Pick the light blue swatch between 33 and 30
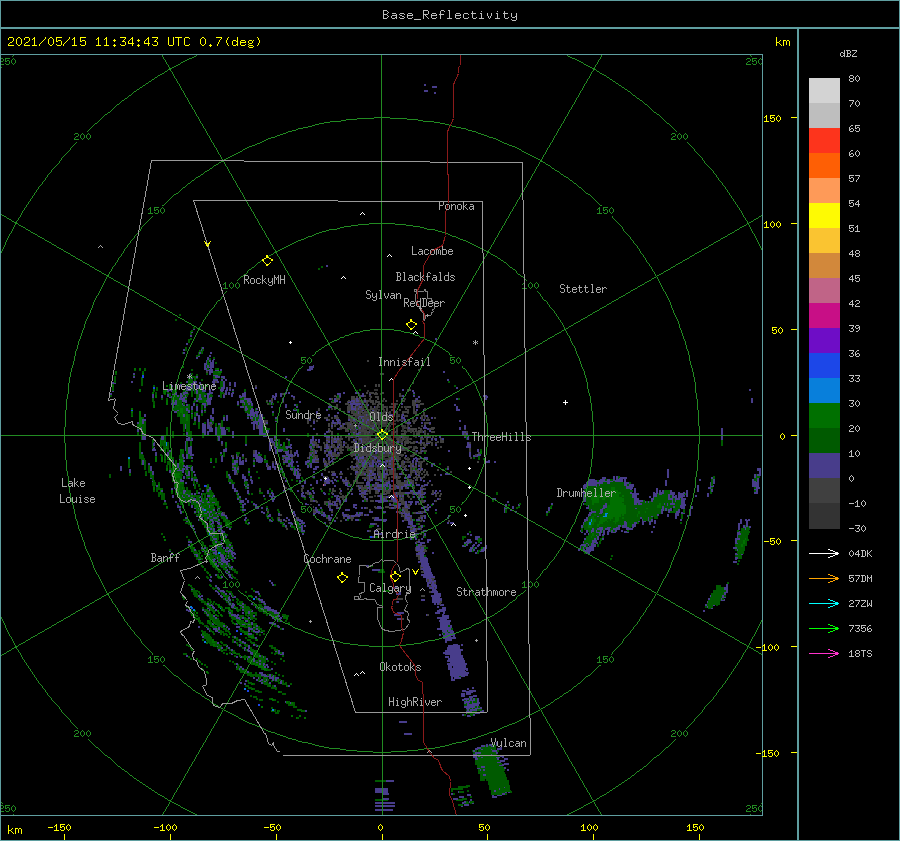Screen dimensions: 900x841 coord(824,390)
